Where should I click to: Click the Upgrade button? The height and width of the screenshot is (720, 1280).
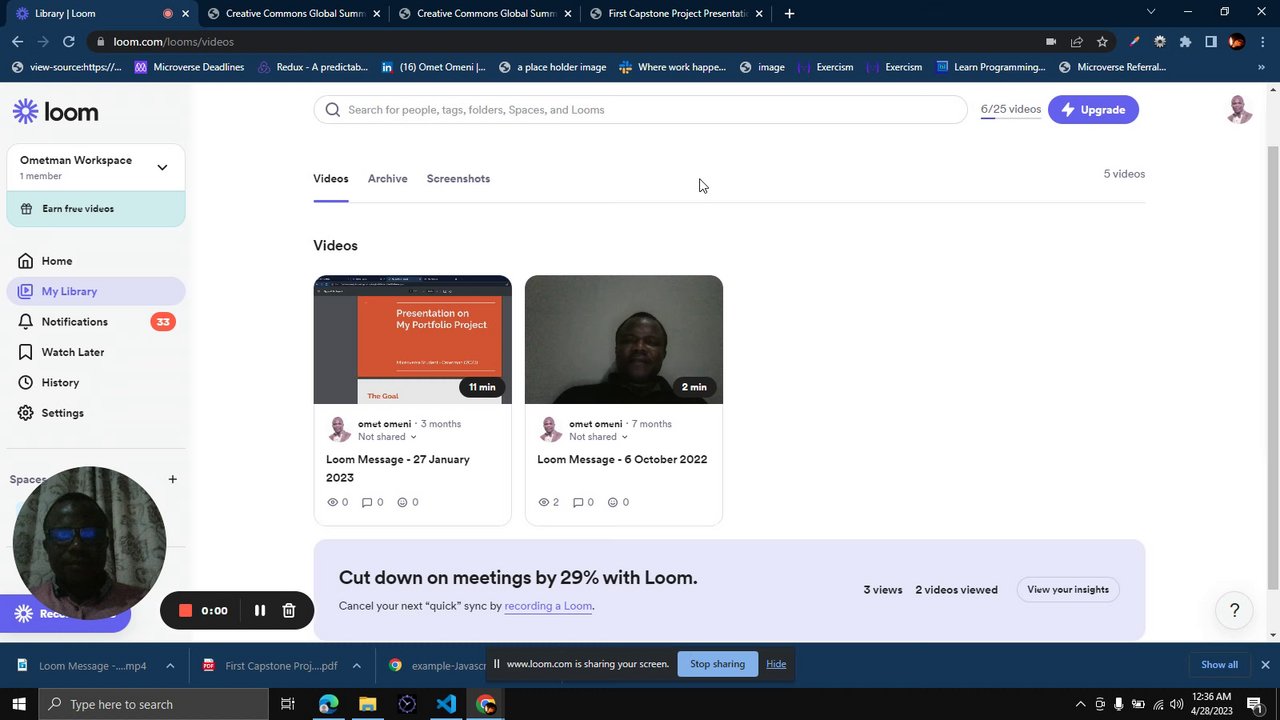click(1093, 110)
